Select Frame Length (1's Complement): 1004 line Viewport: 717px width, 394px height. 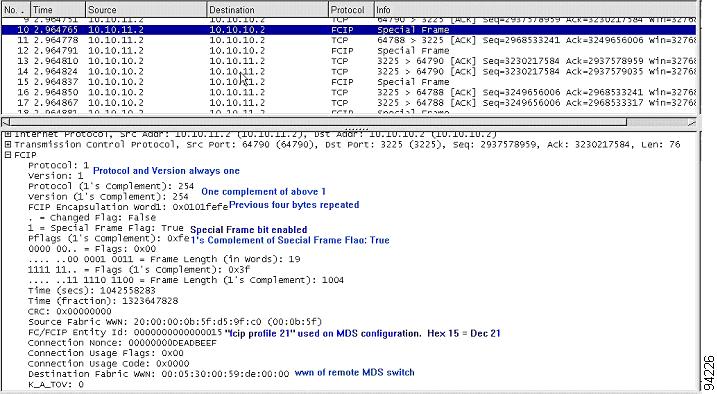pos(186,280)
